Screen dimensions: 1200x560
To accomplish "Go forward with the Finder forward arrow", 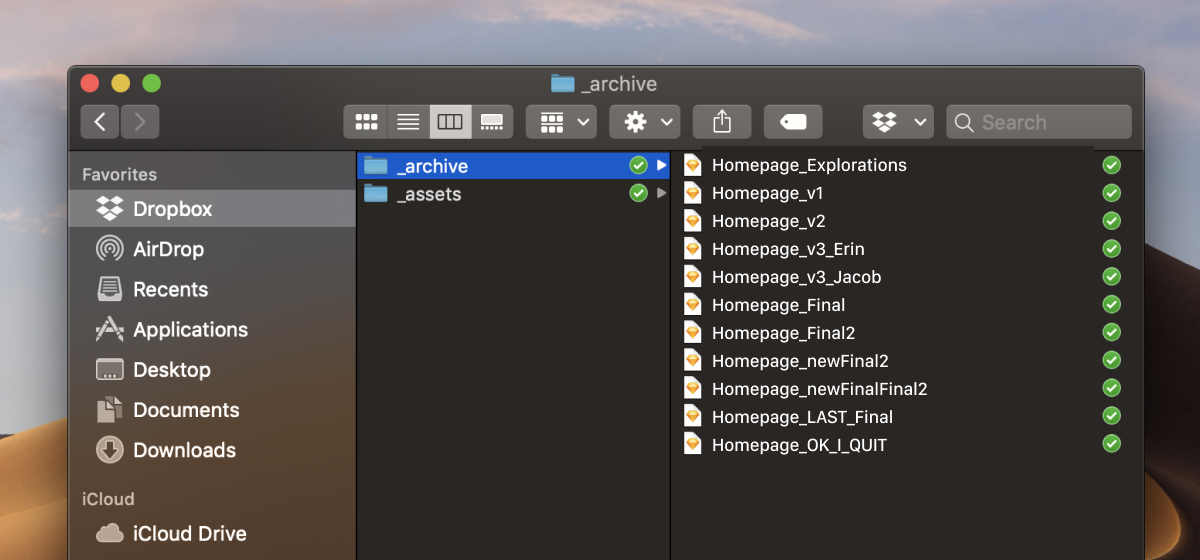I will 140,122.
